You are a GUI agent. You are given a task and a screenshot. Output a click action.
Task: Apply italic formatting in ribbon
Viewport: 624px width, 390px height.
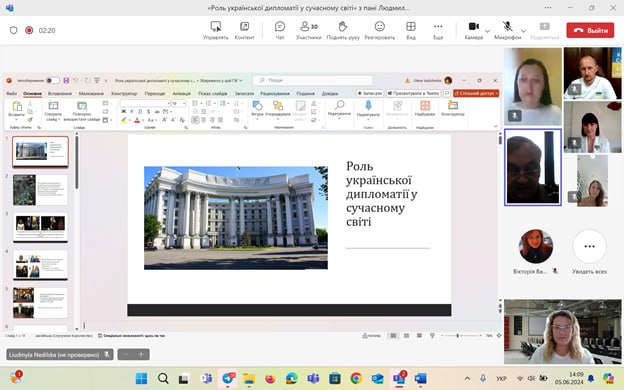132,111
